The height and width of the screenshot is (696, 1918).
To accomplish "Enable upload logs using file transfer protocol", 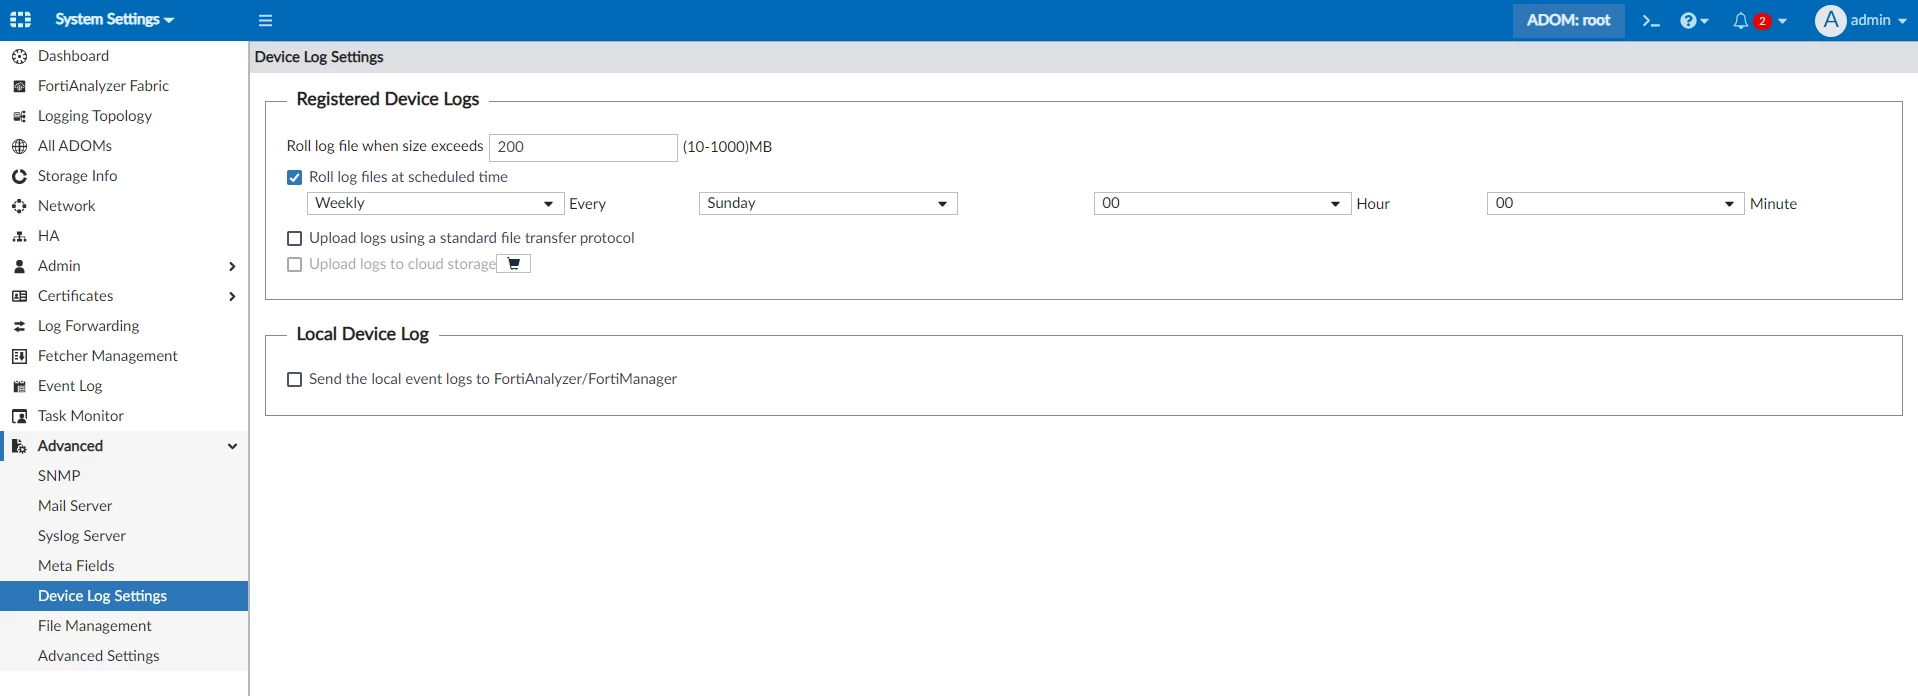I will [x=294, y=238].
